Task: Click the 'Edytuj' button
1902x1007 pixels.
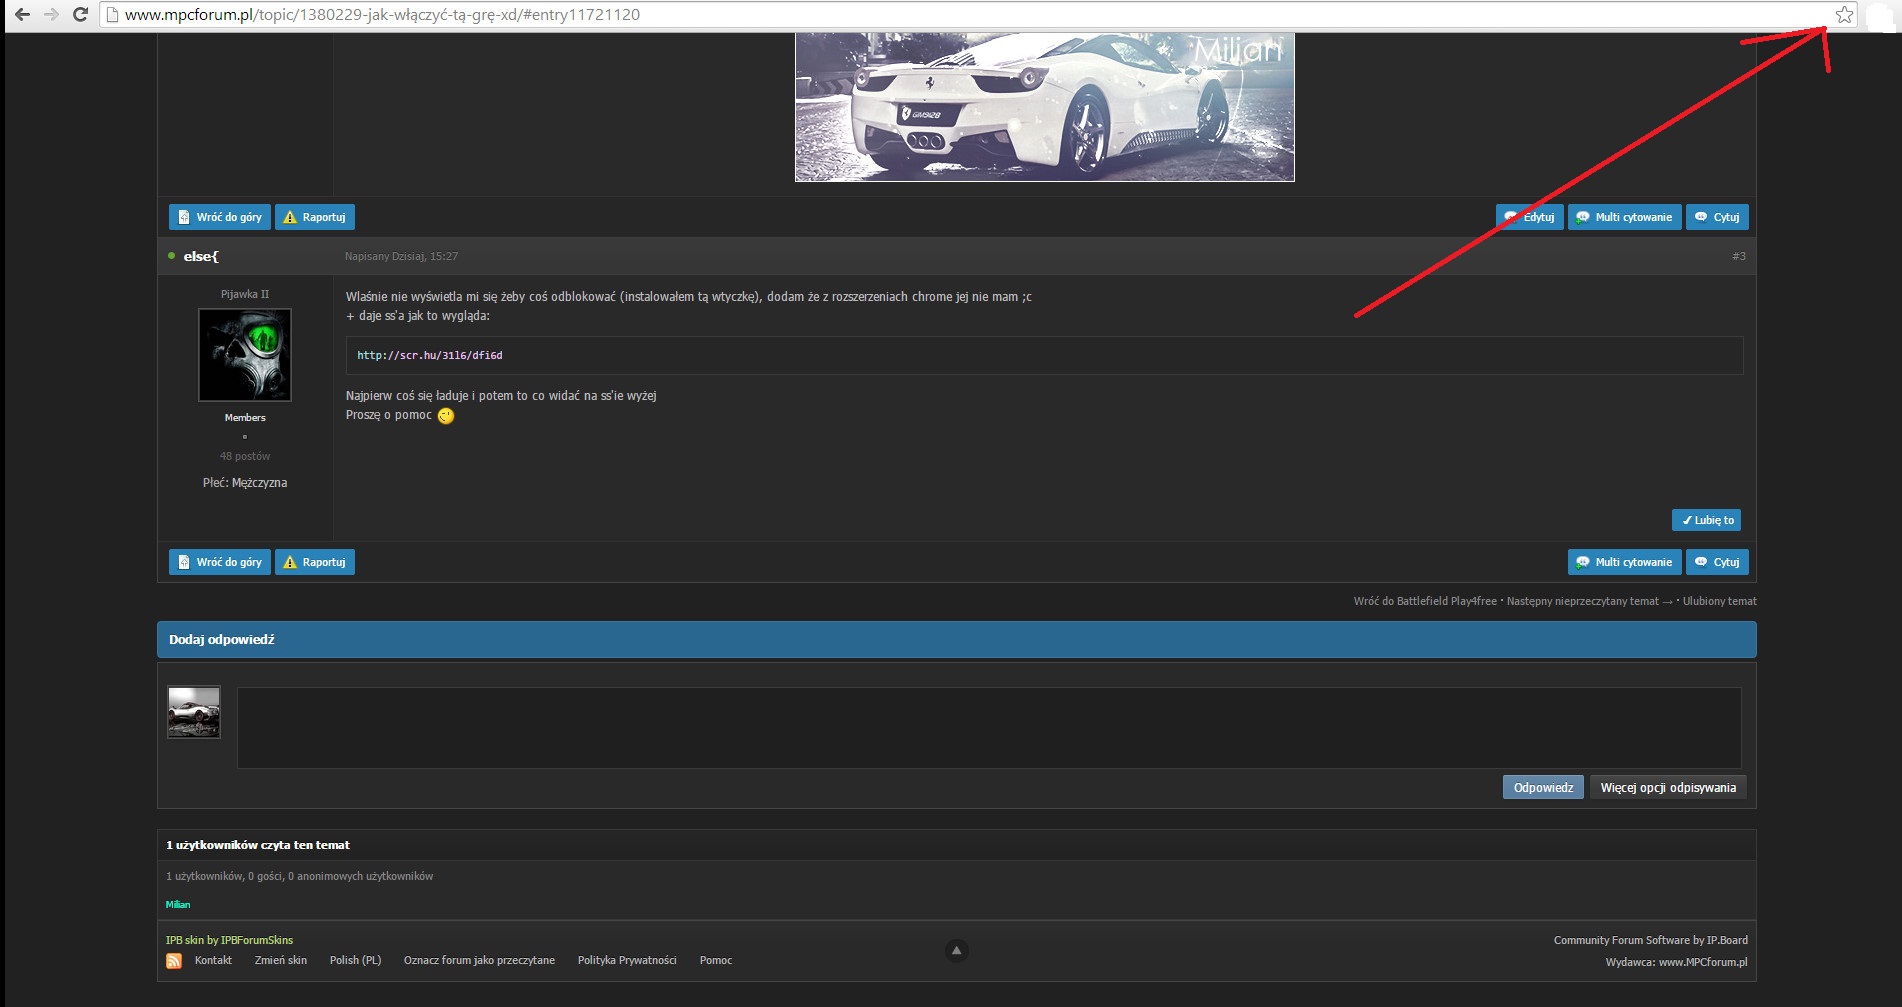Action: 1530,217
